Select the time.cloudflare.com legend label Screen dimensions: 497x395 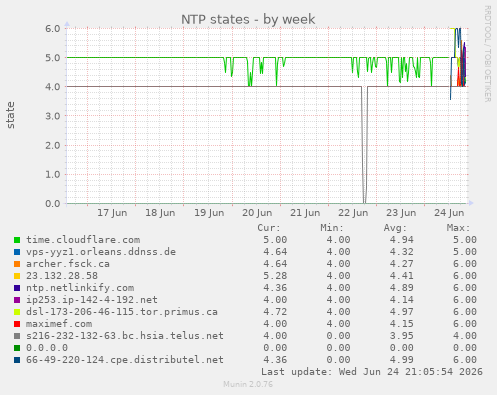83,240
